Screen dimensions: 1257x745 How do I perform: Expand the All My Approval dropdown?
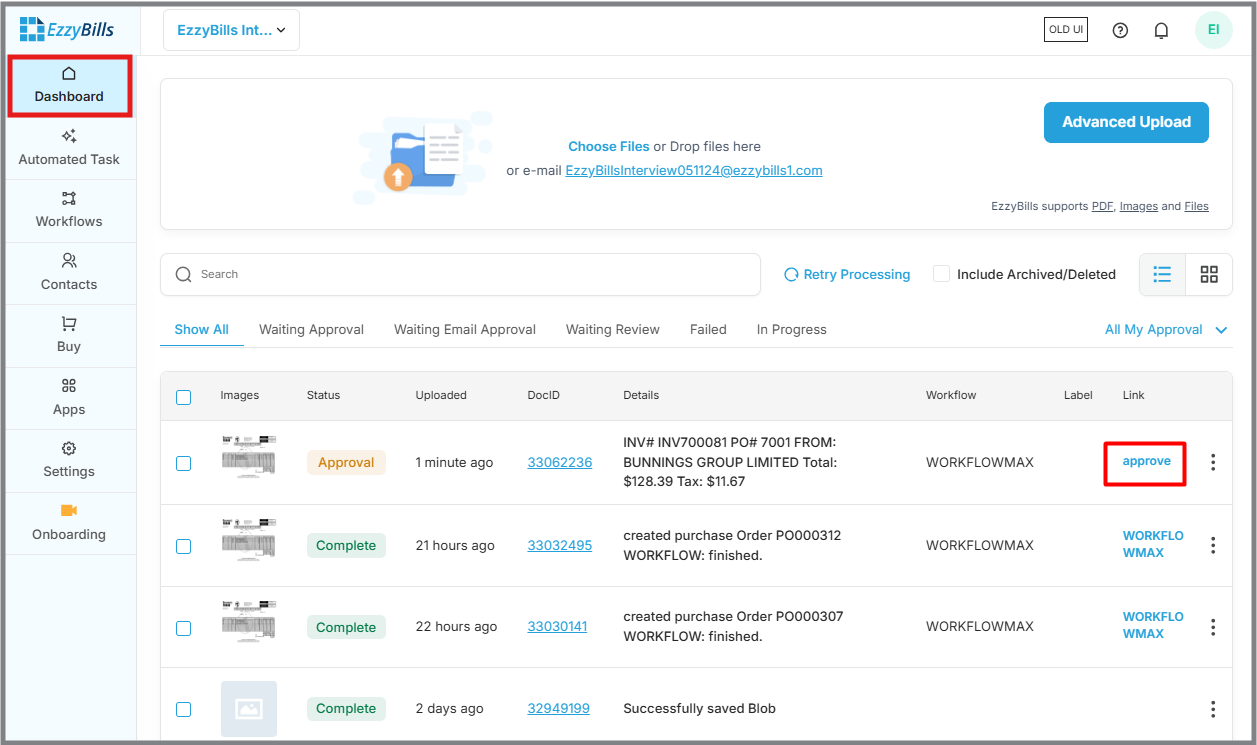click(1166, 329)
